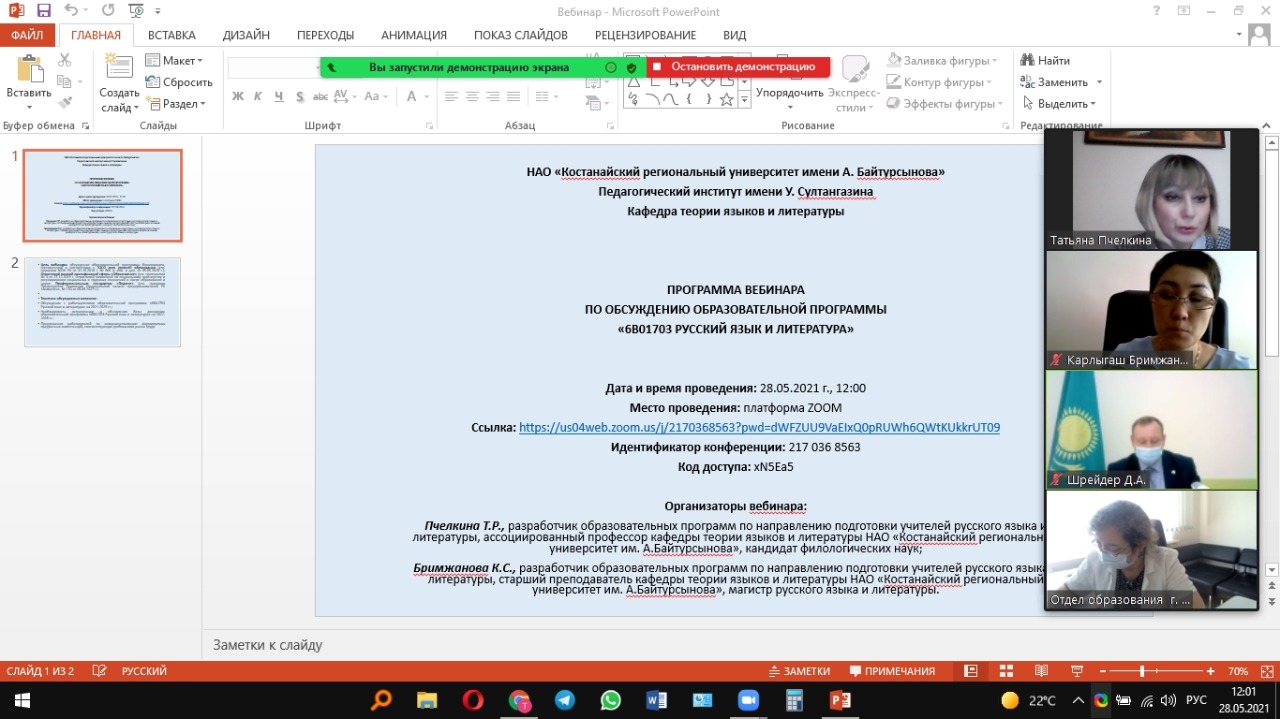Expand the shapes gallery more arrow

744,101
